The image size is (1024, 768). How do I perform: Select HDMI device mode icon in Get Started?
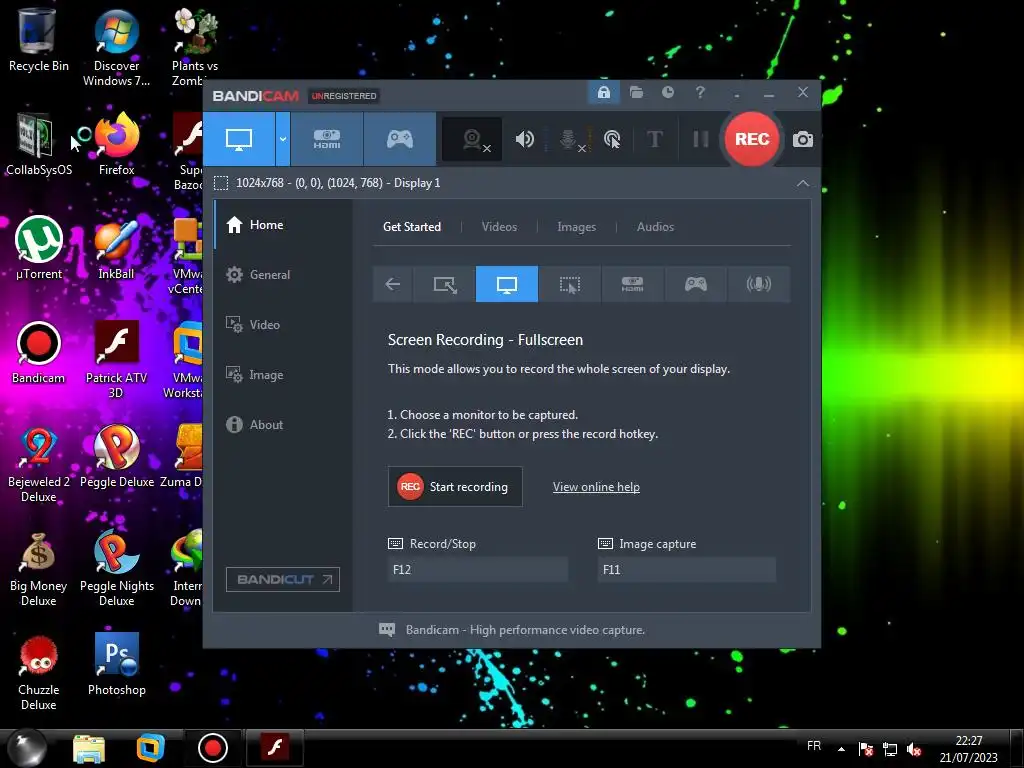coord(632,284)
